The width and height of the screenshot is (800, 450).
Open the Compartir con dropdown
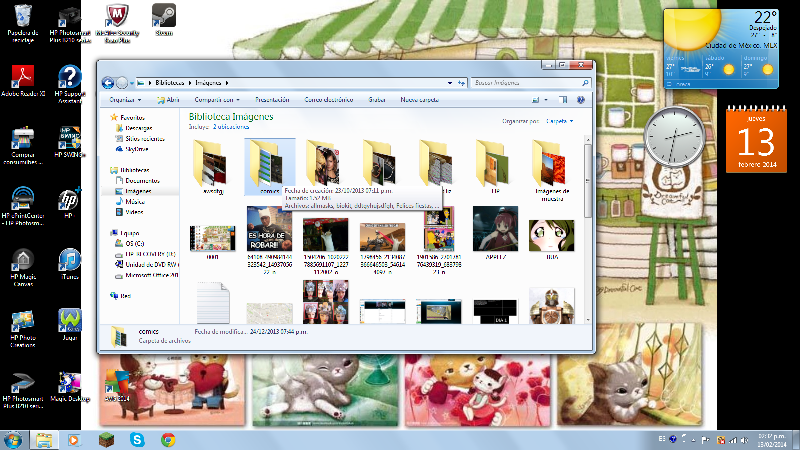coord(217,100)
